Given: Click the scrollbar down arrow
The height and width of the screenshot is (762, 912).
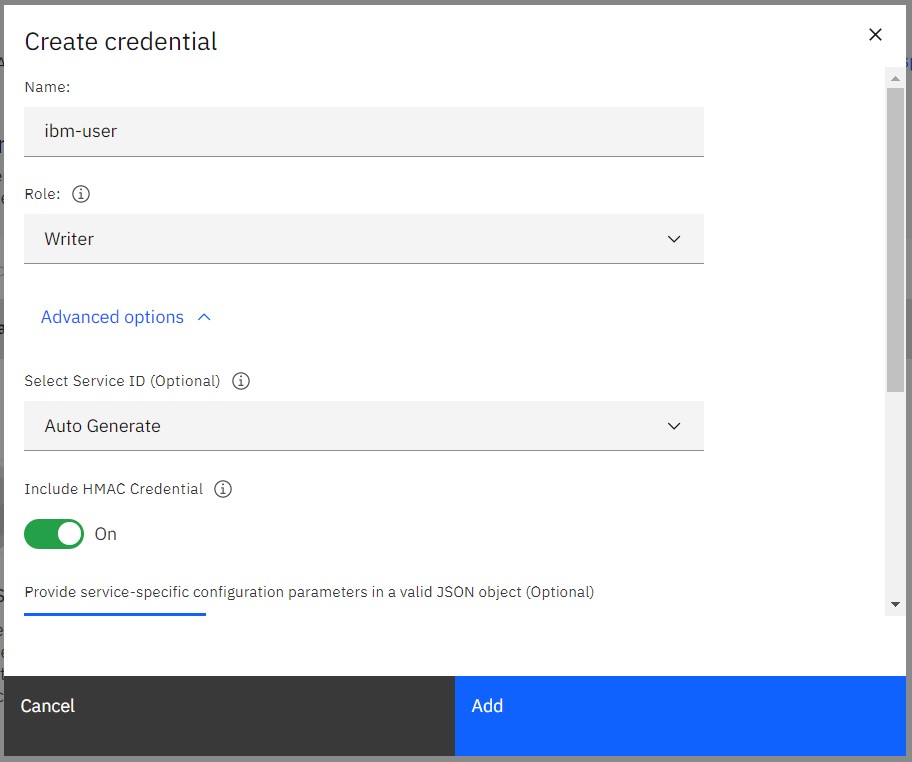Looking at the screenshot, I should pos(895,605).
